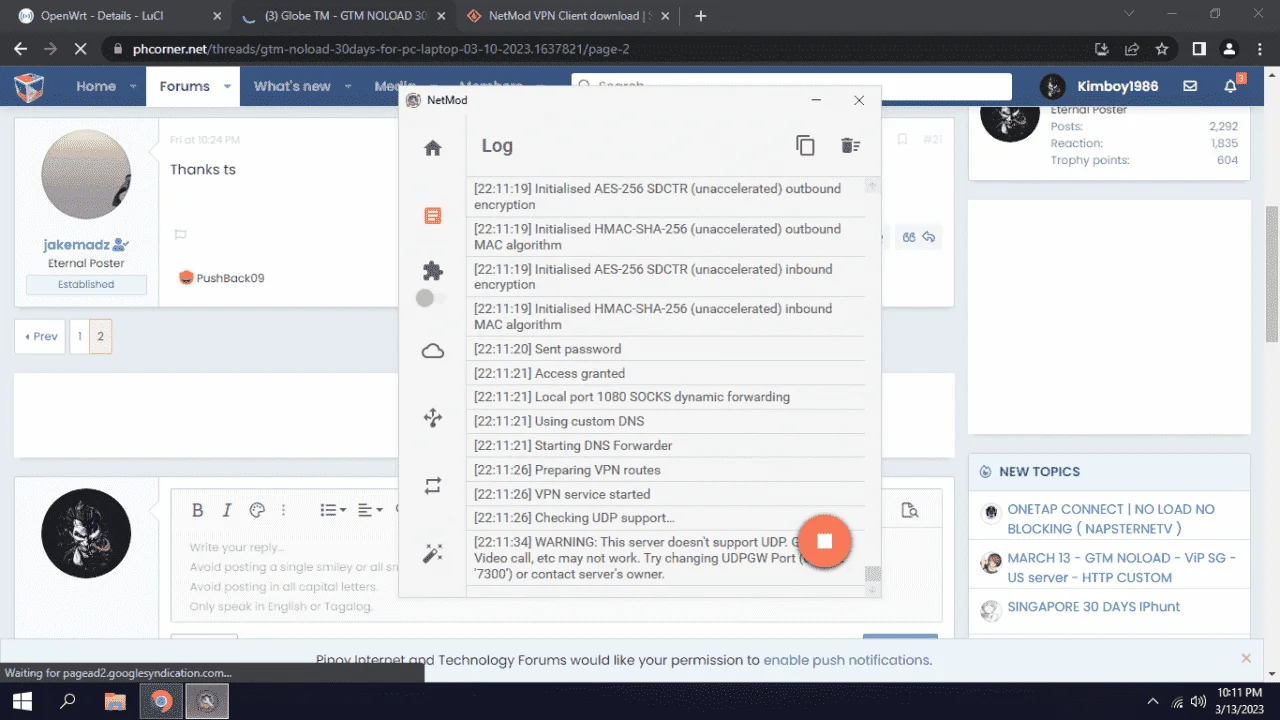
Task: Go to page 1 of thread
Action: 79,336
